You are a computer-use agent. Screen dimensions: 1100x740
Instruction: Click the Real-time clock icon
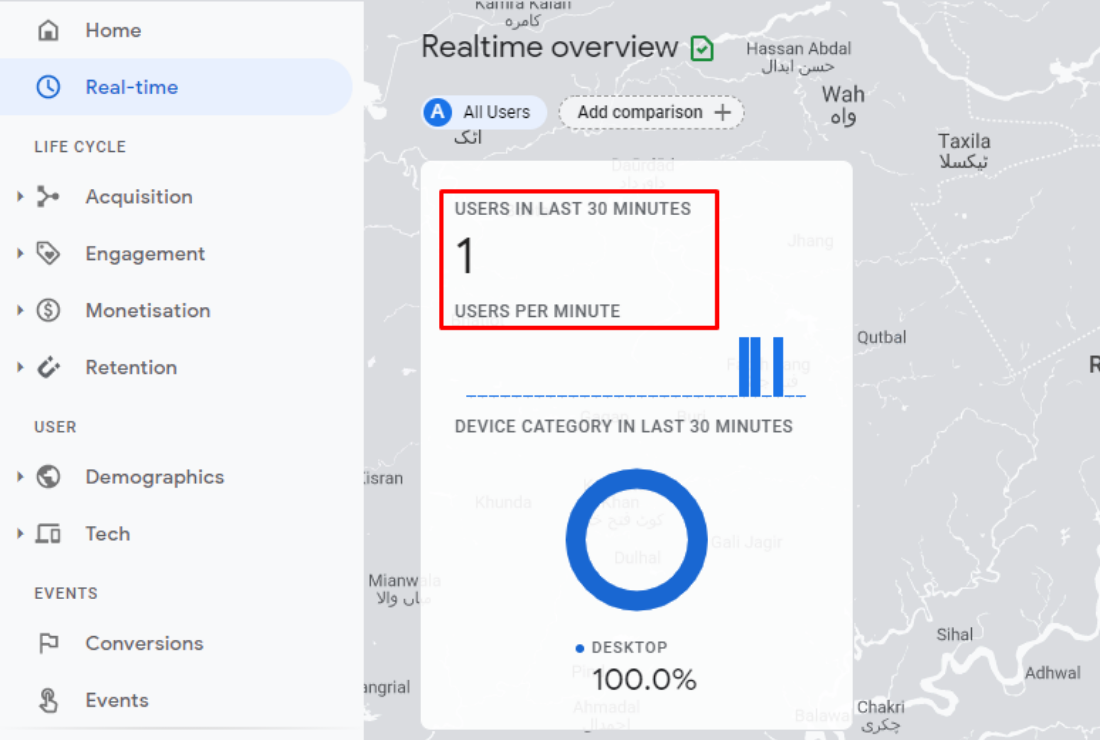tap(48, 87)
